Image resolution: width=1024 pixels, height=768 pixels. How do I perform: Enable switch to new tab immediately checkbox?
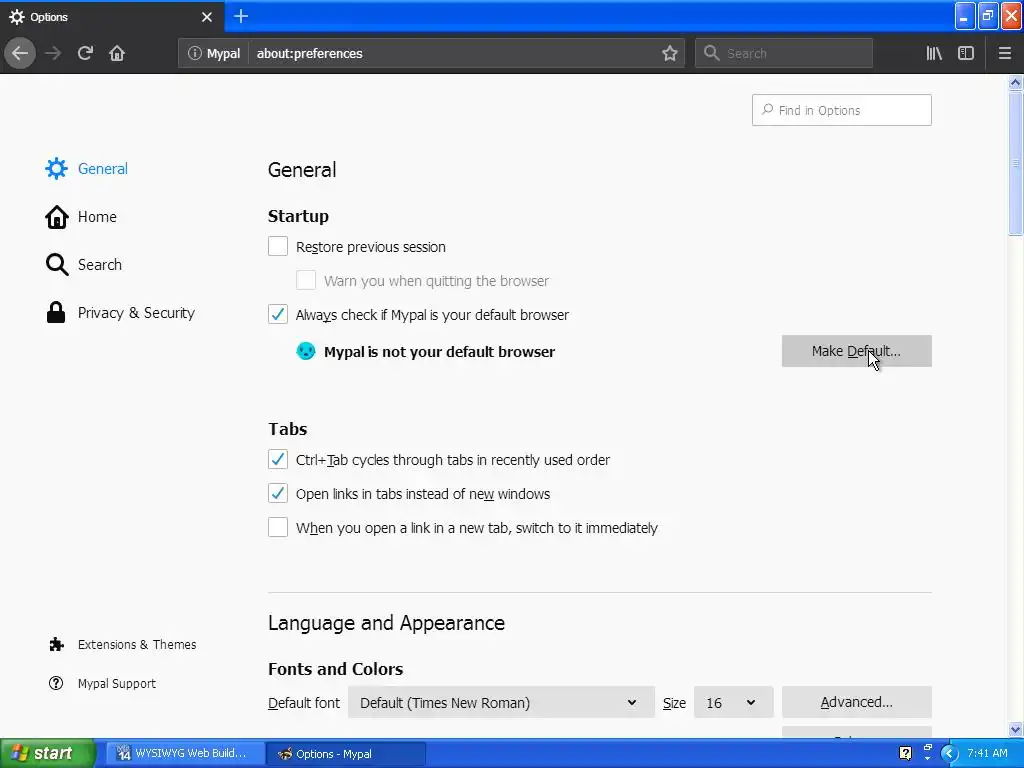click(x=278, y=527)
